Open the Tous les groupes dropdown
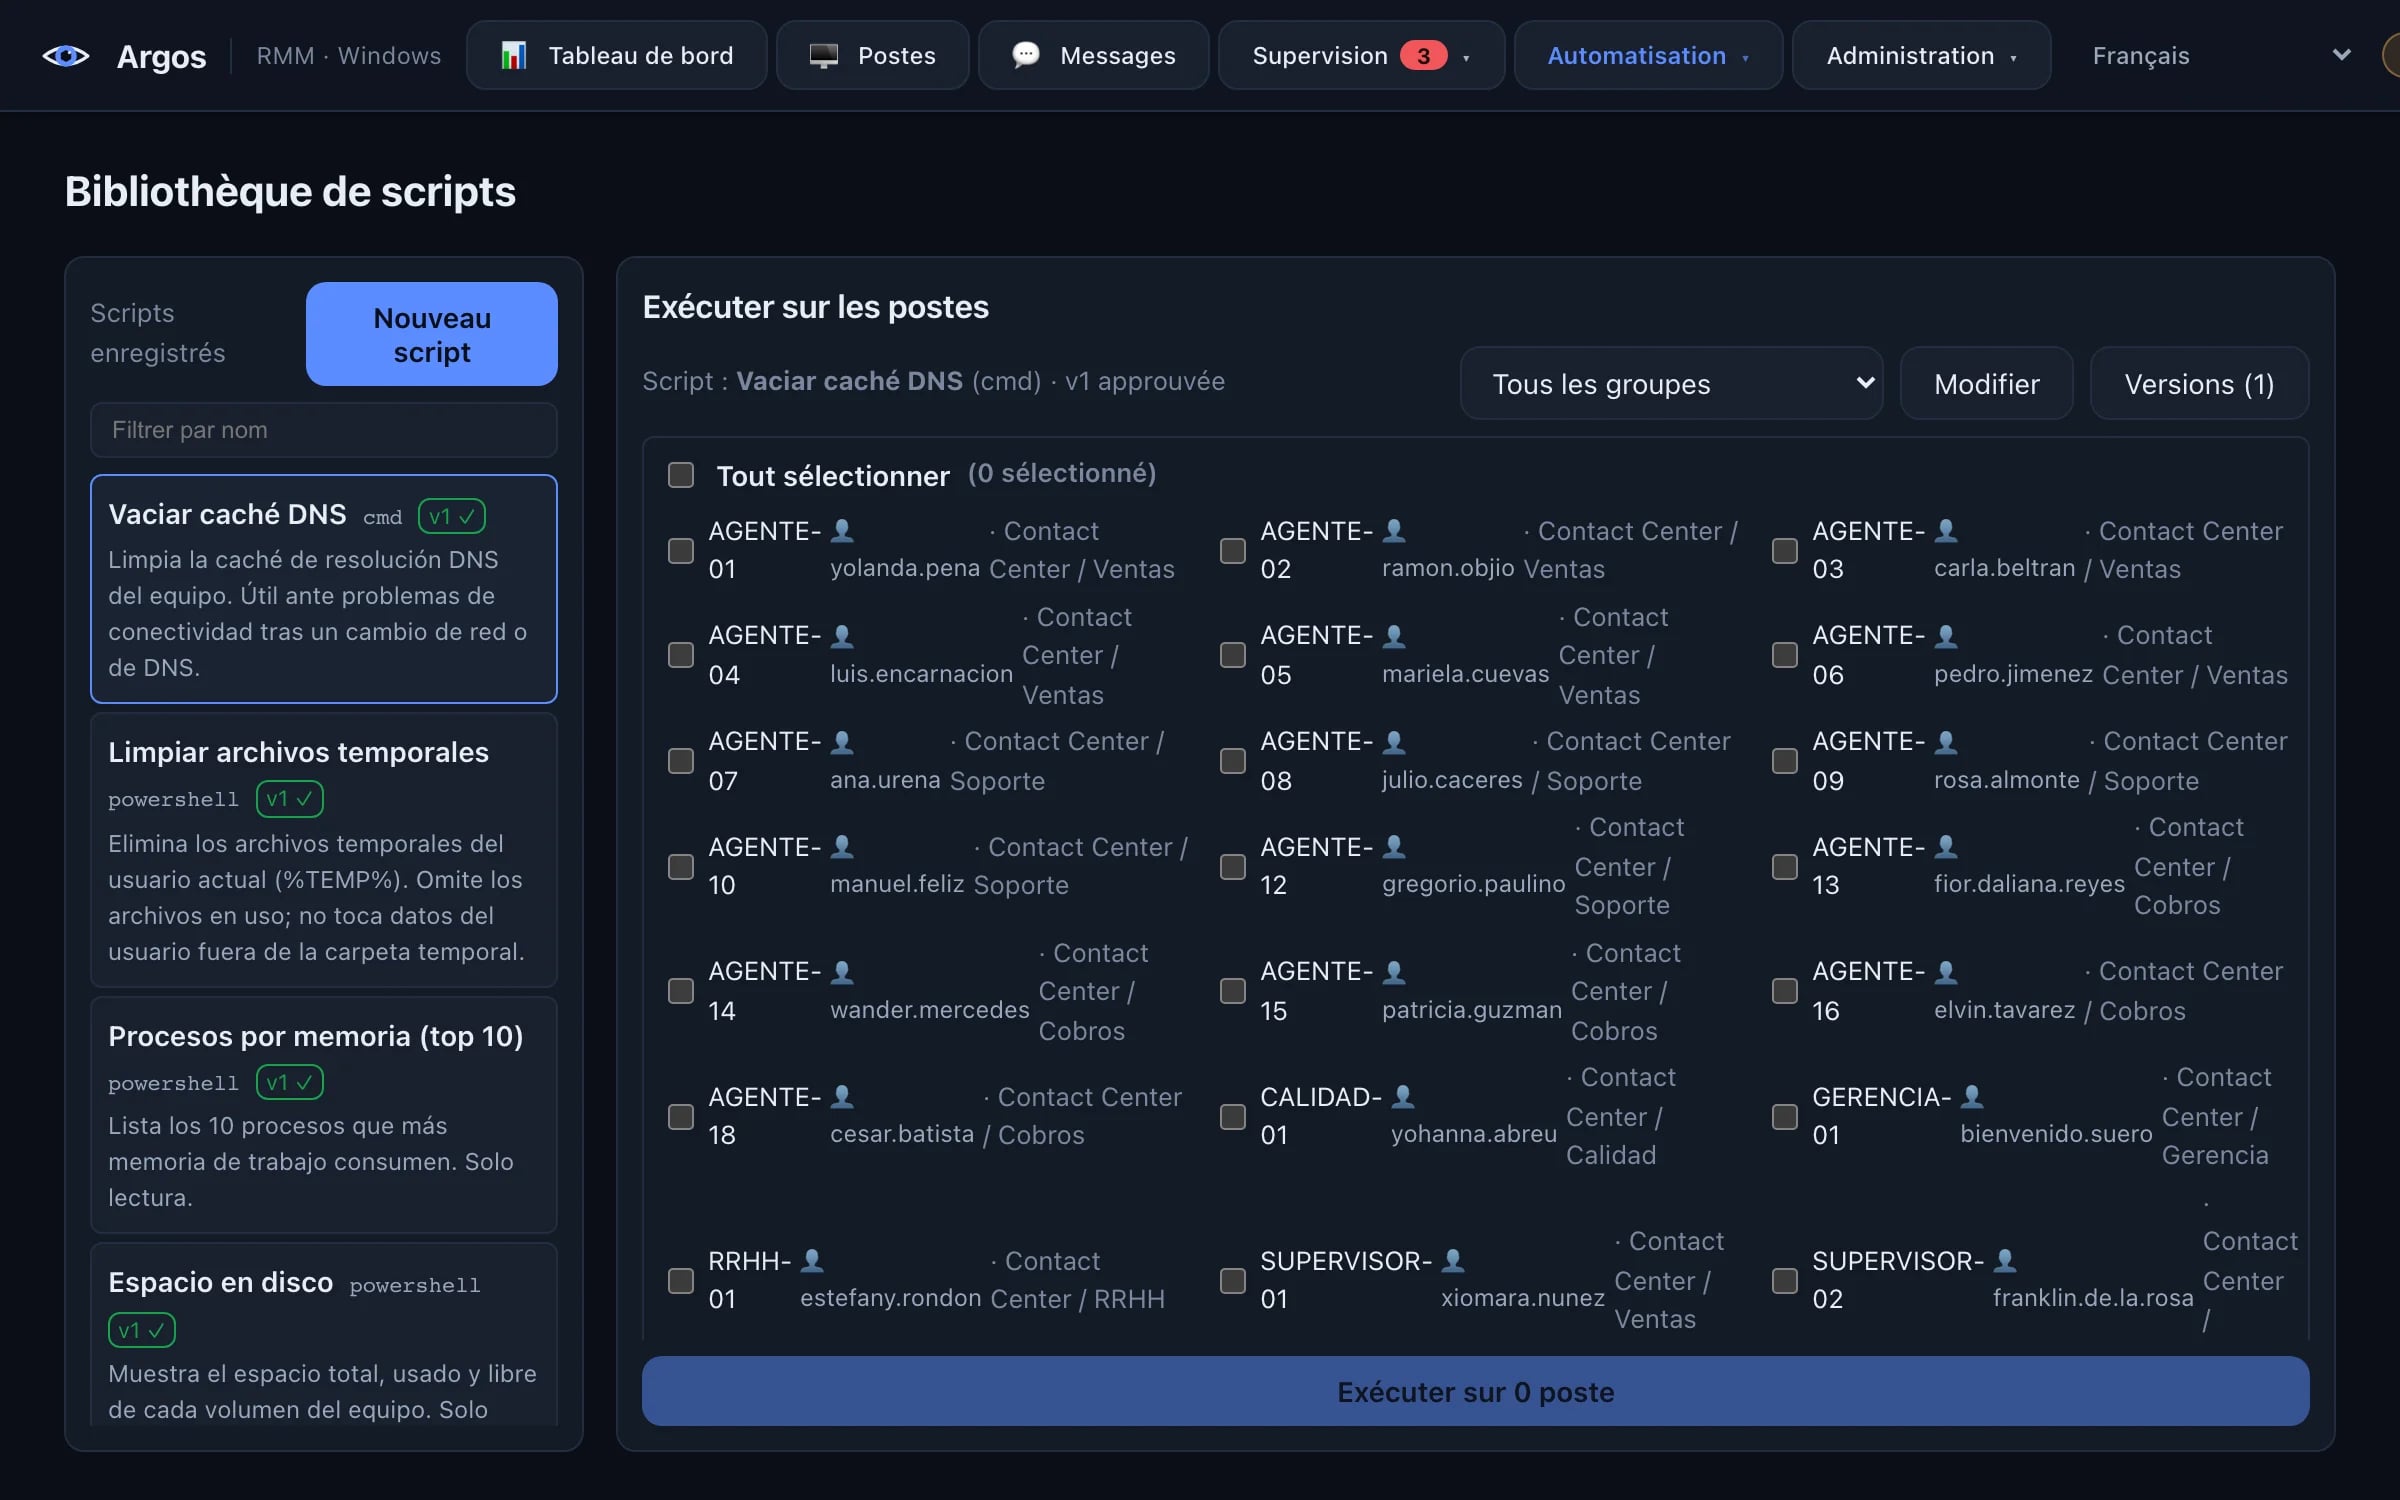This screenshot has height=1500, width=2400. pyautogui.click(x=1671, y=384)
